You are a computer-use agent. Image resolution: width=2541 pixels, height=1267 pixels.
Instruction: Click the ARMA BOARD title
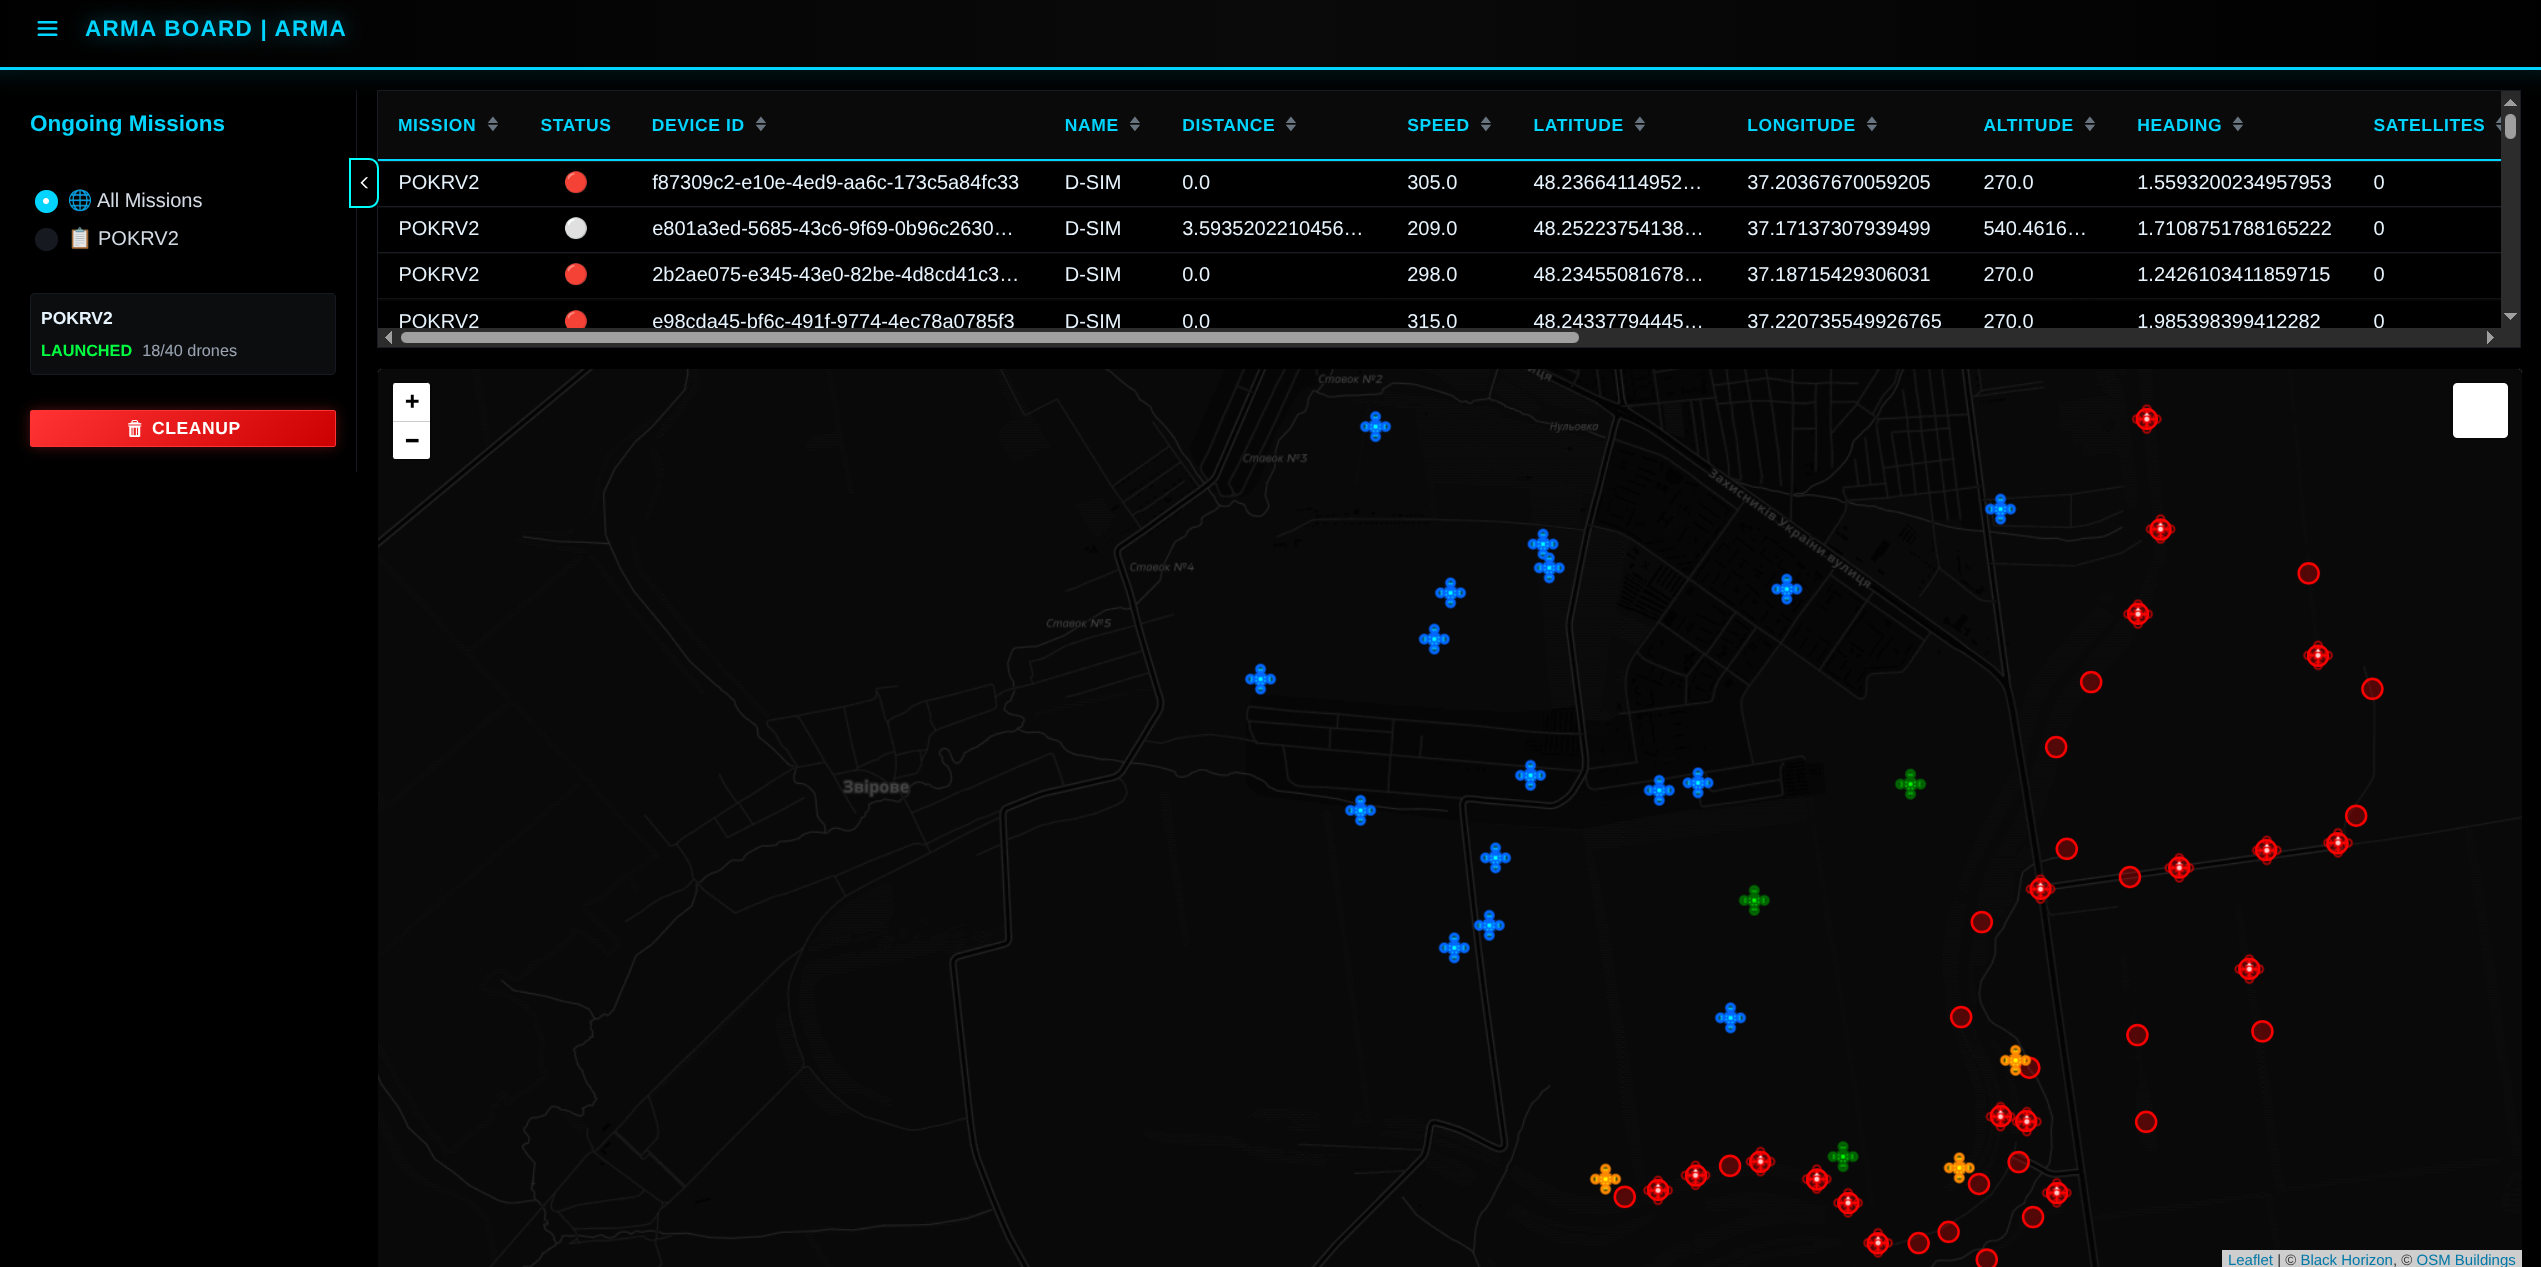coord(215,29)
